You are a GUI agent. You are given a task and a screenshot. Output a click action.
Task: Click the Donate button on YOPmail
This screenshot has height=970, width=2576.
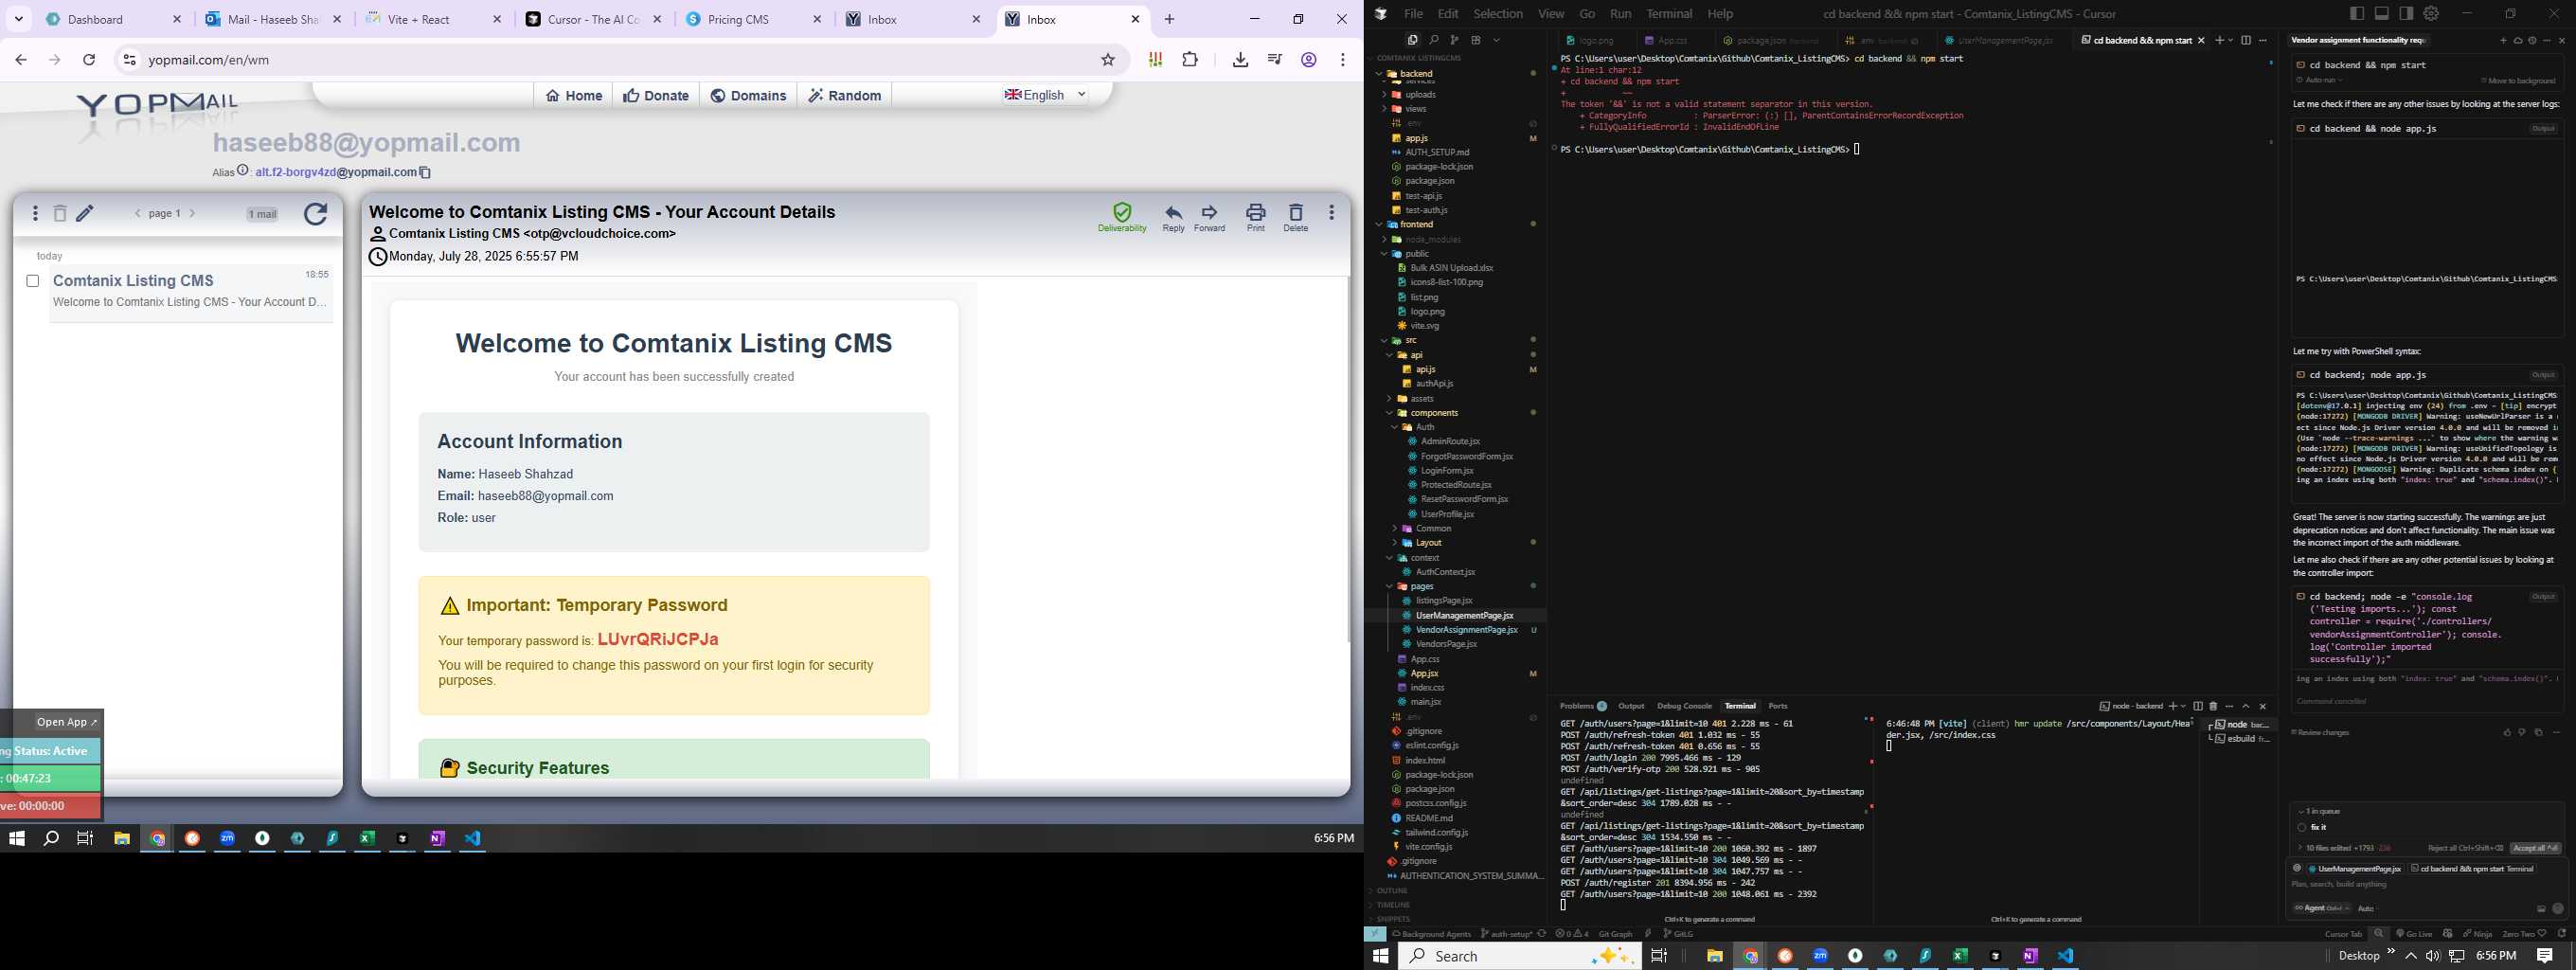tap(656, 95)
